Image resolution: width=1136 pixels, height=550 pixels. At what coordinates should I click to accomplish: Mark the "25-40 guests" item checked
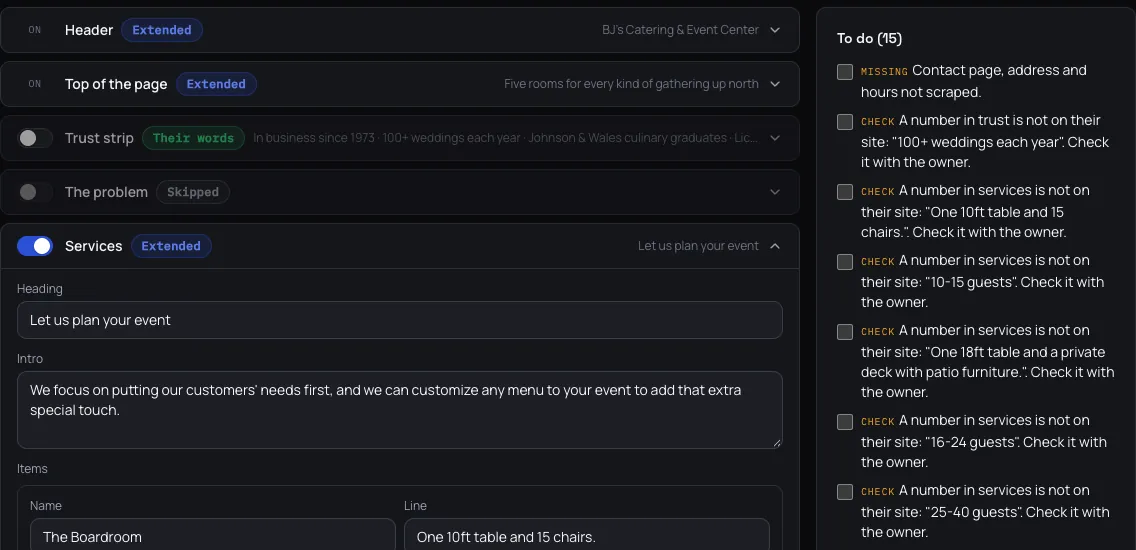pyautogui.click(x=845, y=492)
